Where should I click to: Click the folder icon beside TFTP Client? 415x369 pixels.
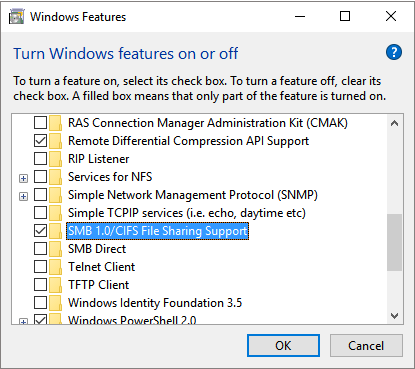click(55, 285)
